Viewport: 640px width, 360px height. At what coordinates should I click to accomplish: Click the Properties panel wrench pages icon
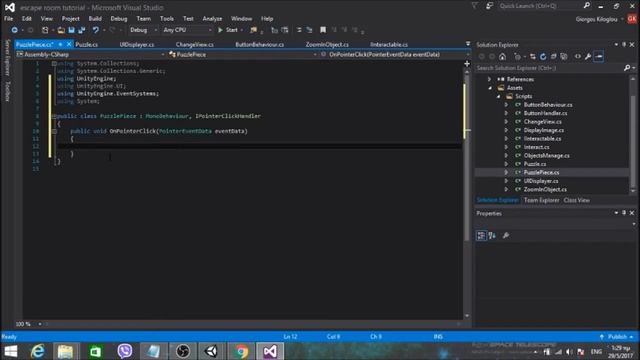tap(506, 235)
